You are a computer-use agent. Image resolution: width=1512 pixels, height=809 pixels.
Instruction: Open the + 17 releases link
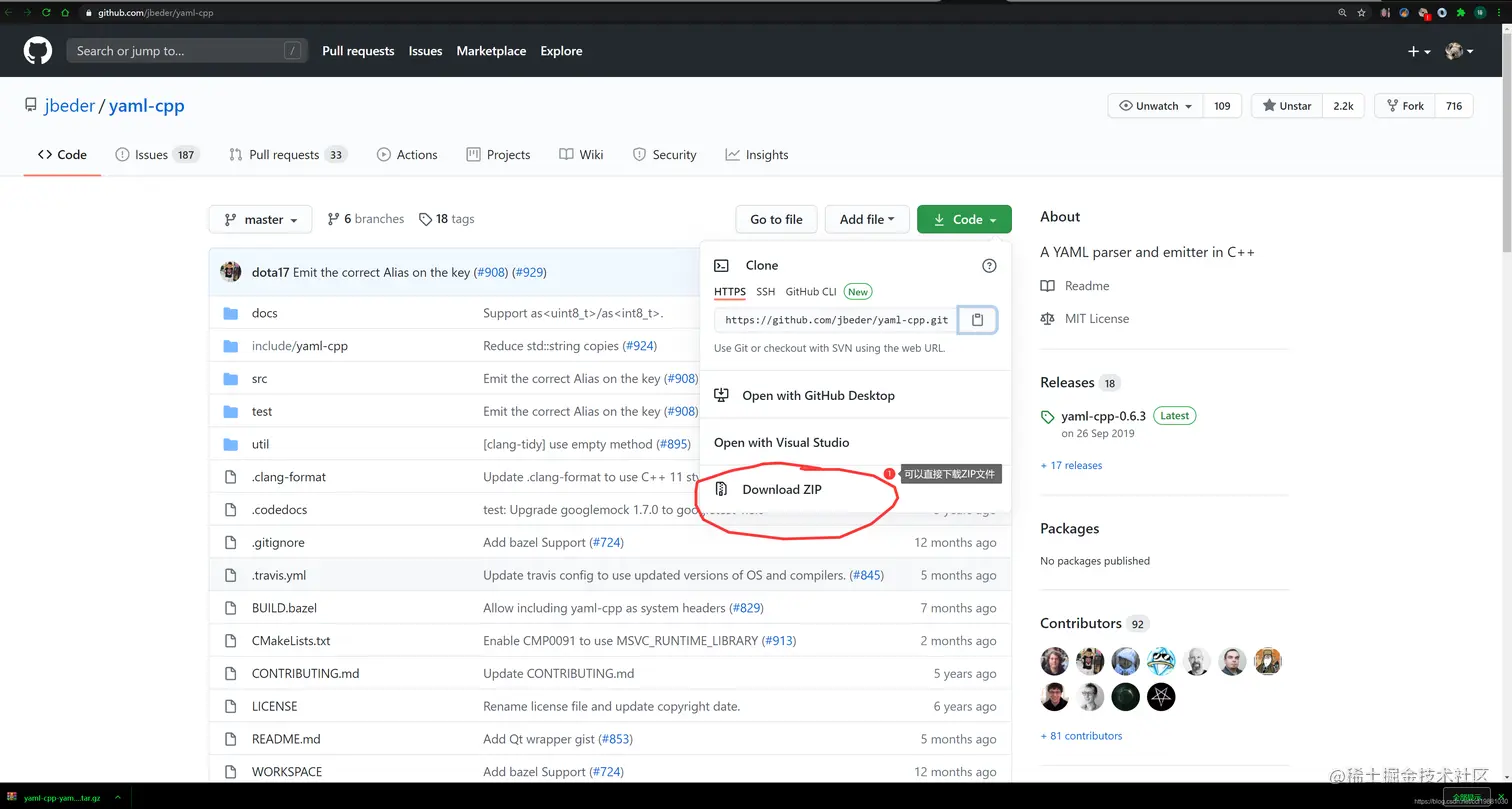[x=1071, y=466]
